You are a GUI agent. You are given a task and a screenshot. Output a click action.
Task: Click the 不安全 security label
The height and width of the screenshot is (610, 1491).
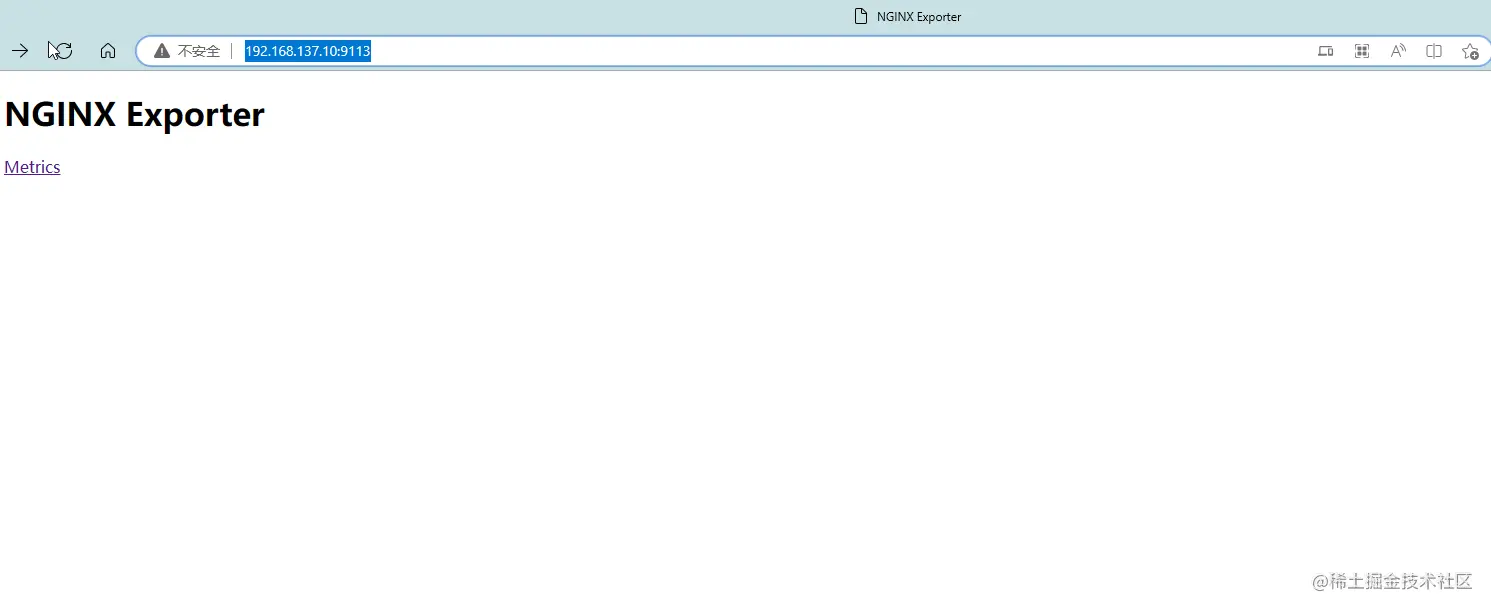point(199,51)
